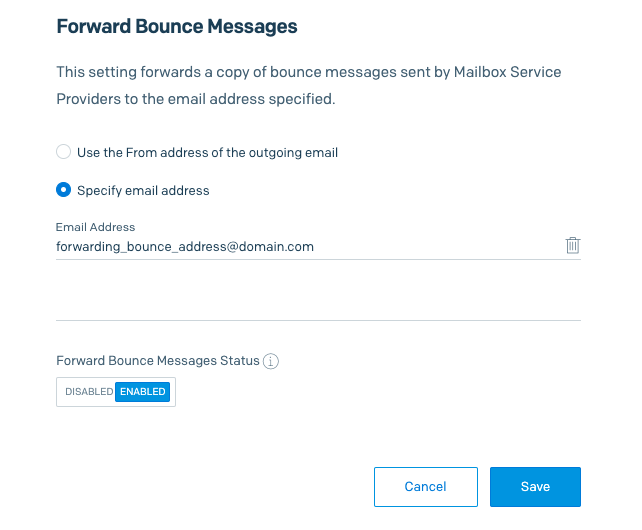Click the word 'forwarding_bounce_address' in the email field
Image resolution: width=642 pixels, height=530 pixels.
pyautogui.click(x=143, y=246)
